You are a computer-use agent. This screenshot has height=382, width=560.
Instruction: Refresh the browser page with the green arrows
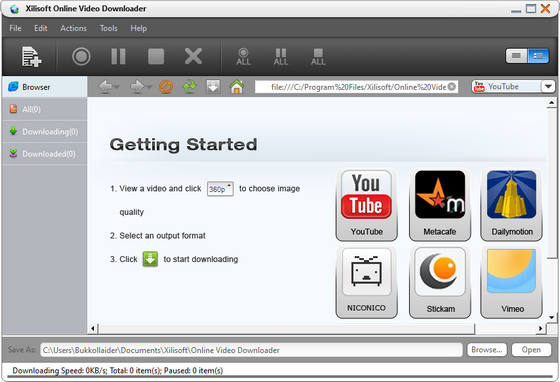190,87
